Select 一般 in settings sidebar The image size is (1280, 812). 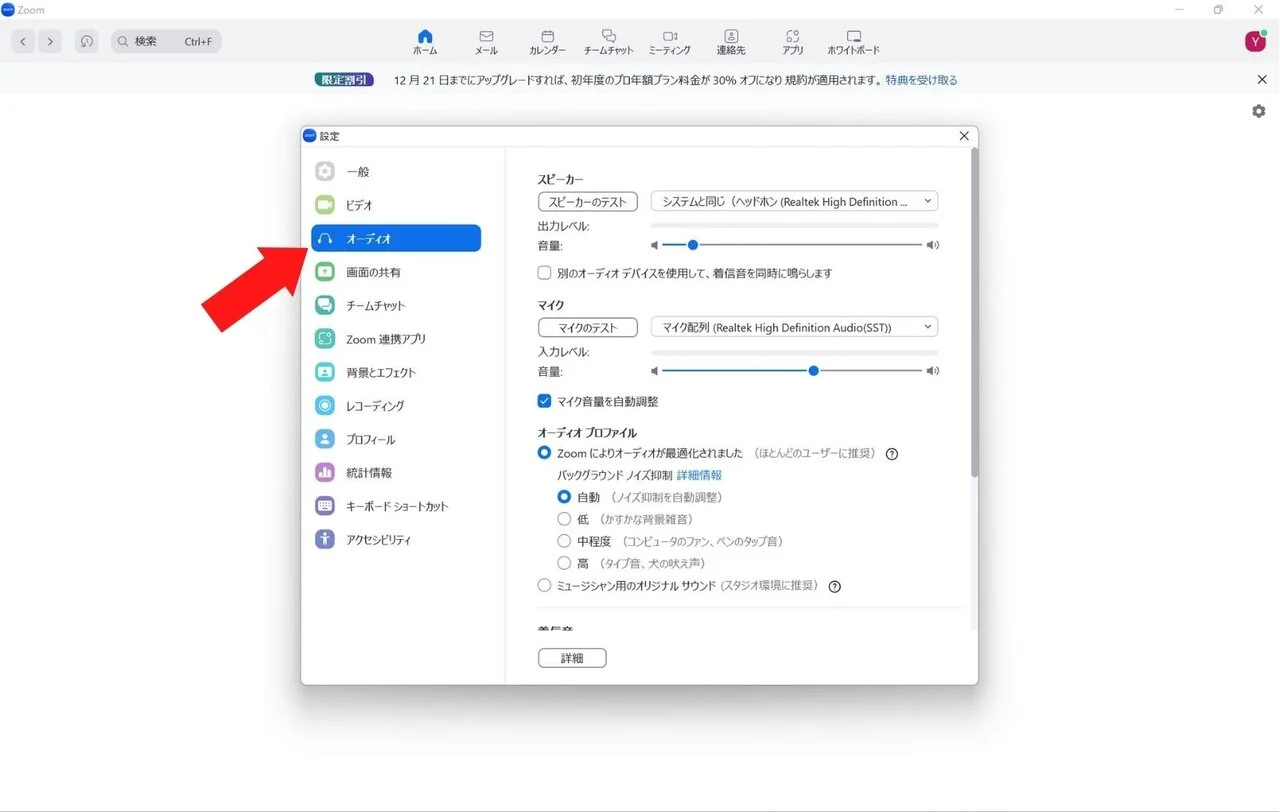pyautogui.click(x=396, y=172)
